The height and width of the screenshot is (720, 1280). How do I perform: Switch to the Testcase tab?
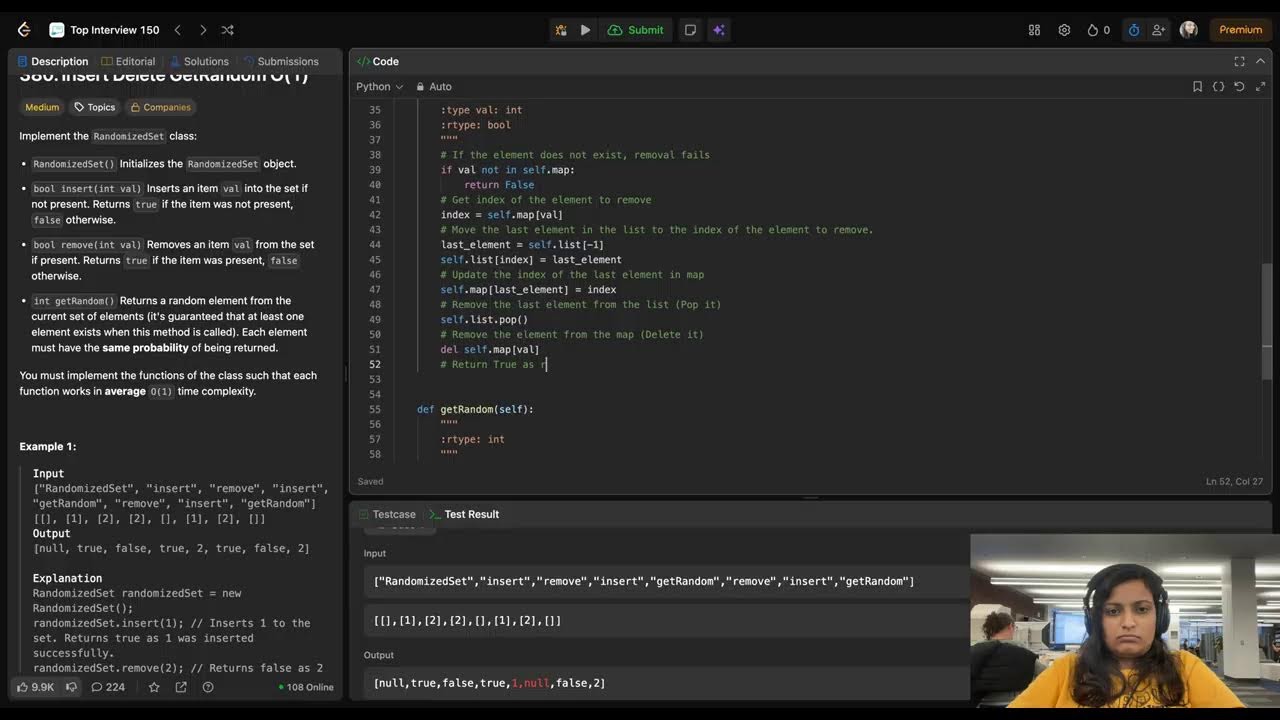pyautogui.click(x=386, y=514)
